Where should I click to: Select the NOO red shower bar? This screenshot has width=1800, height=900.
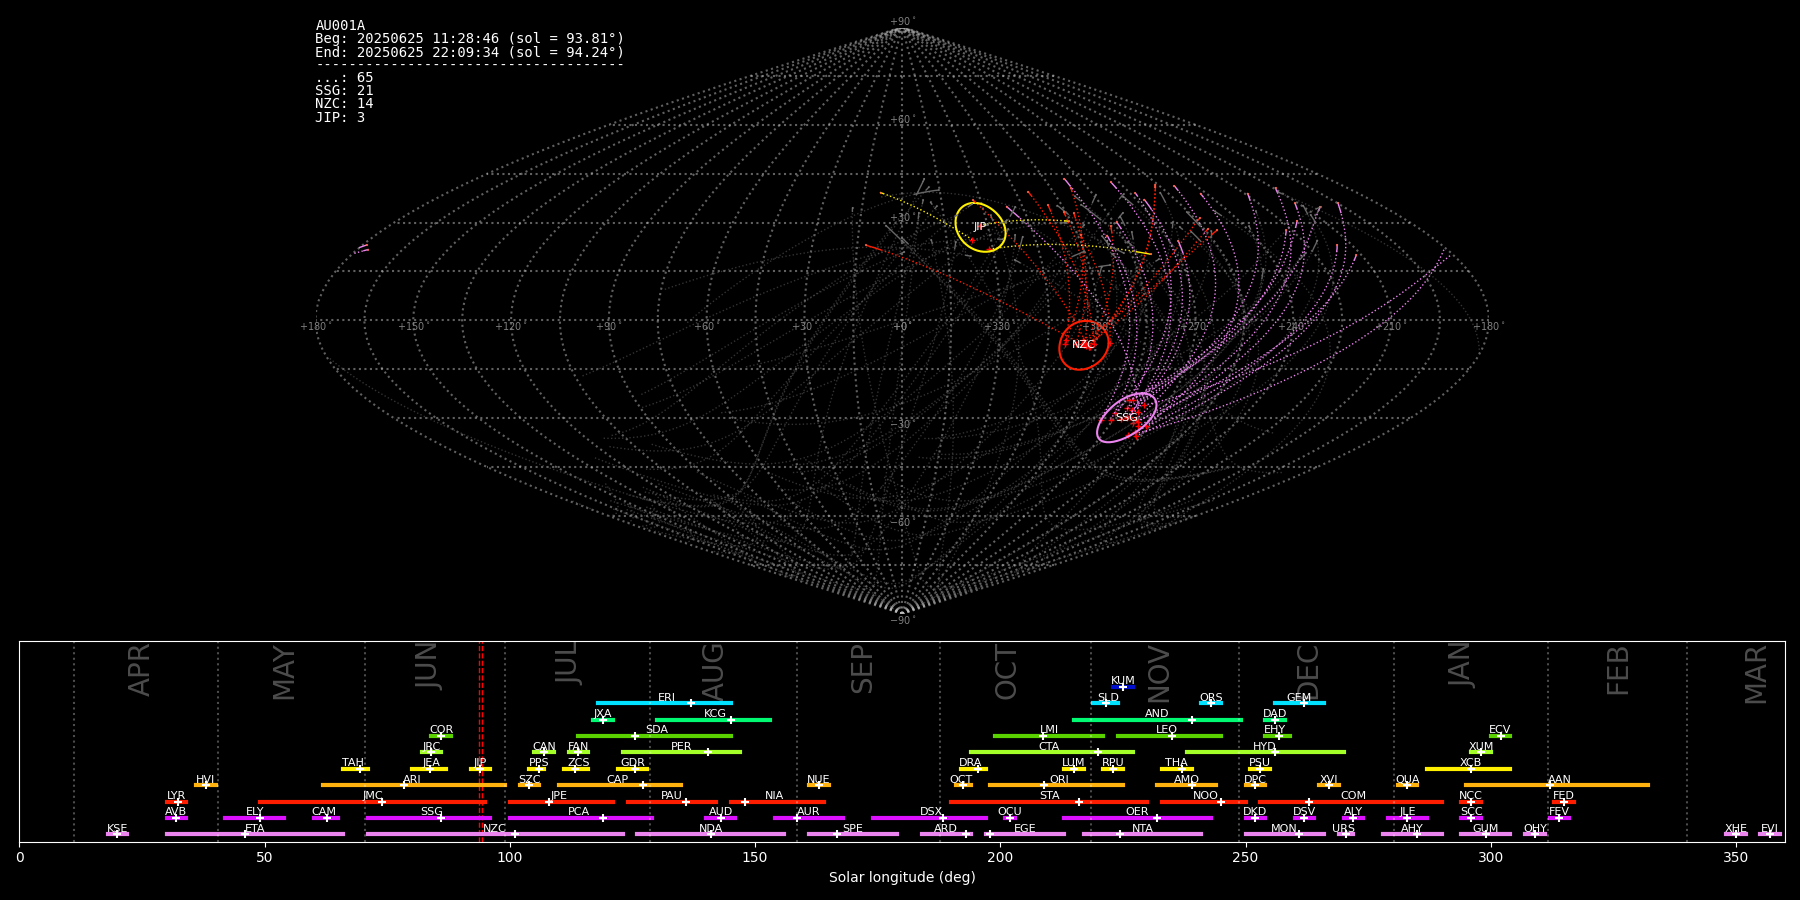1204,801
